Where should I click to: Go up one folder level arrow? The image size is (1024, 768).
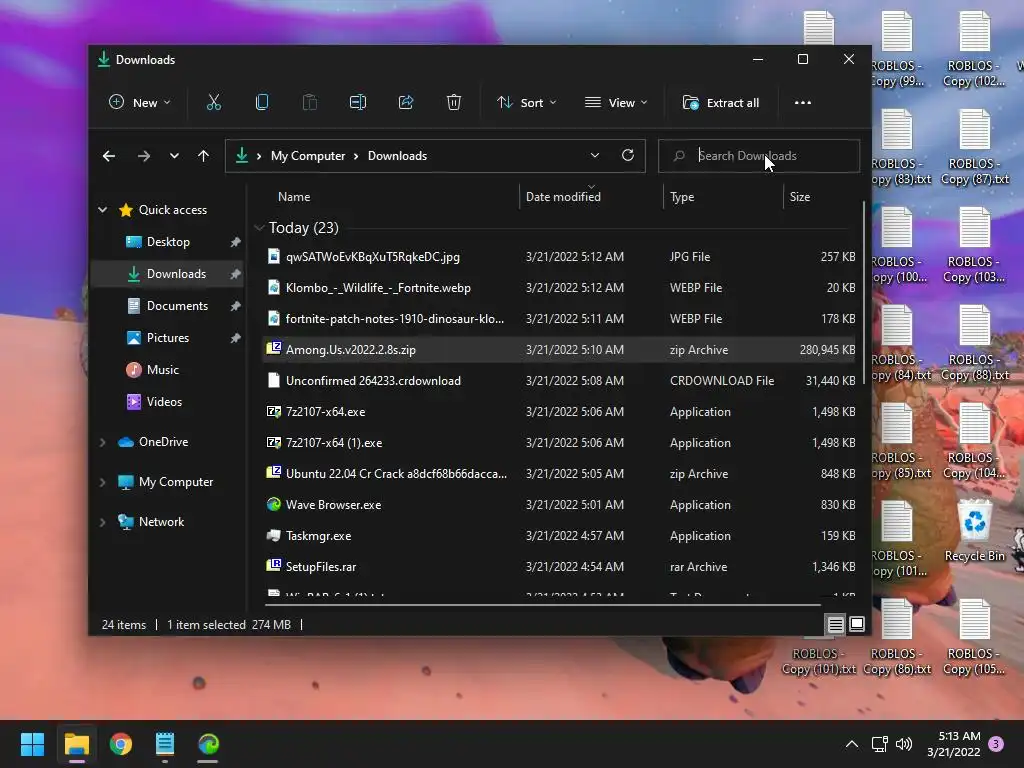tap(204, 156)
